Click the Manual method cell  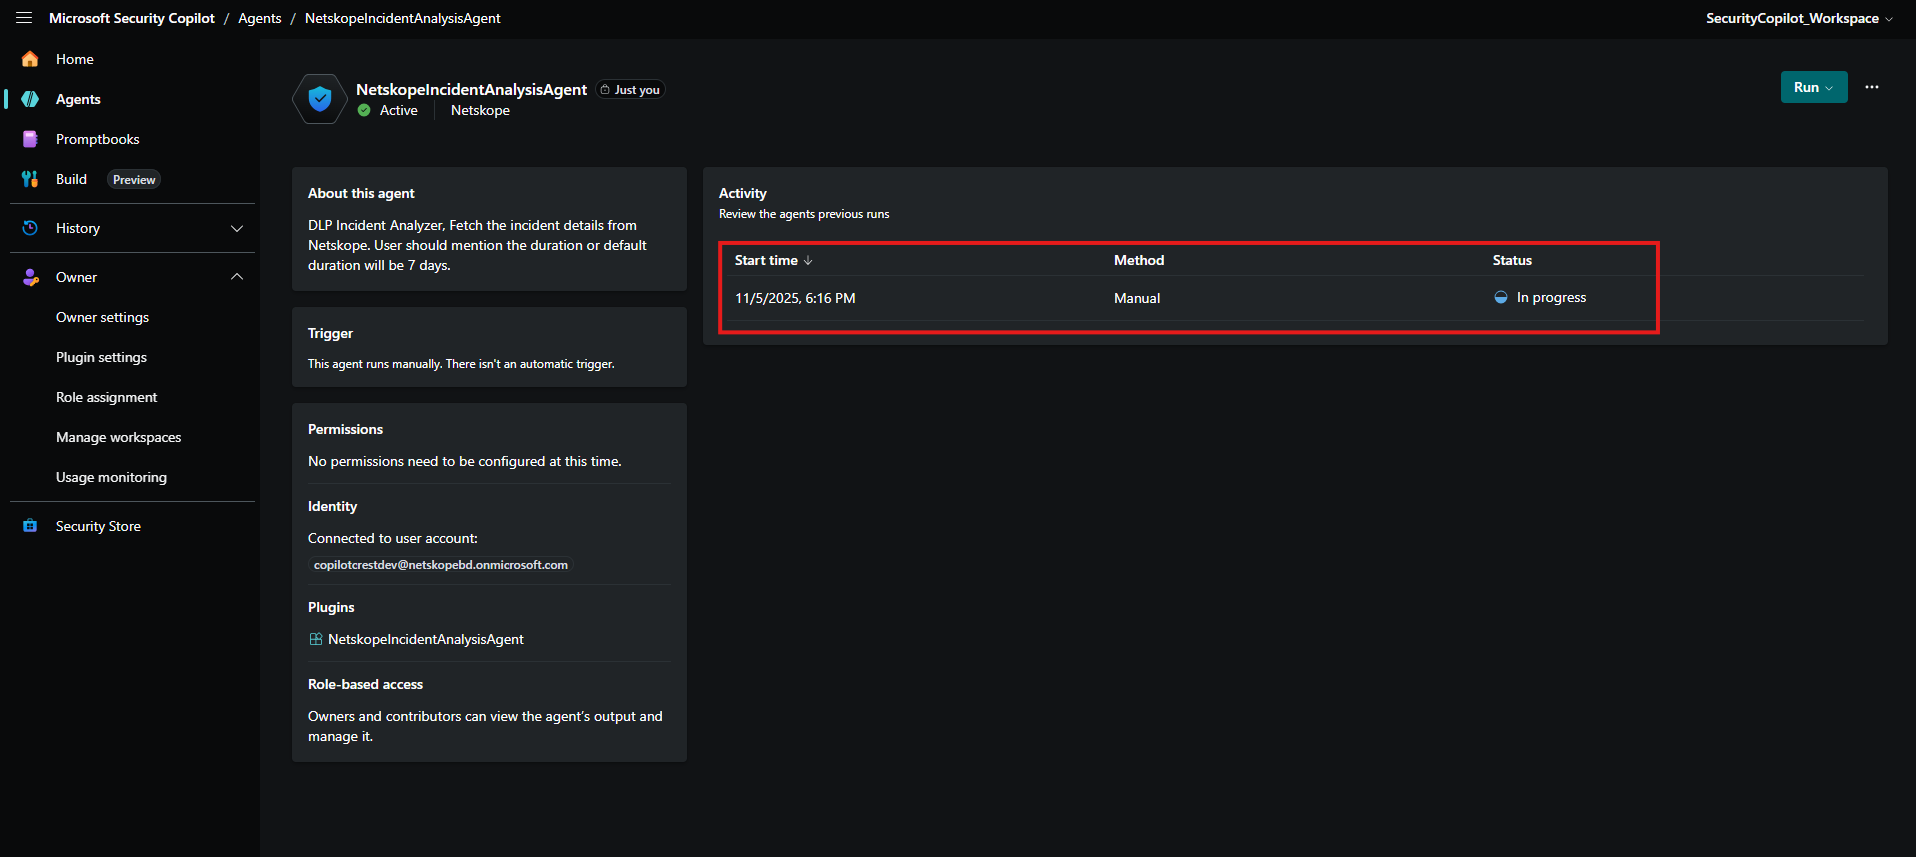pos(1137,298)
